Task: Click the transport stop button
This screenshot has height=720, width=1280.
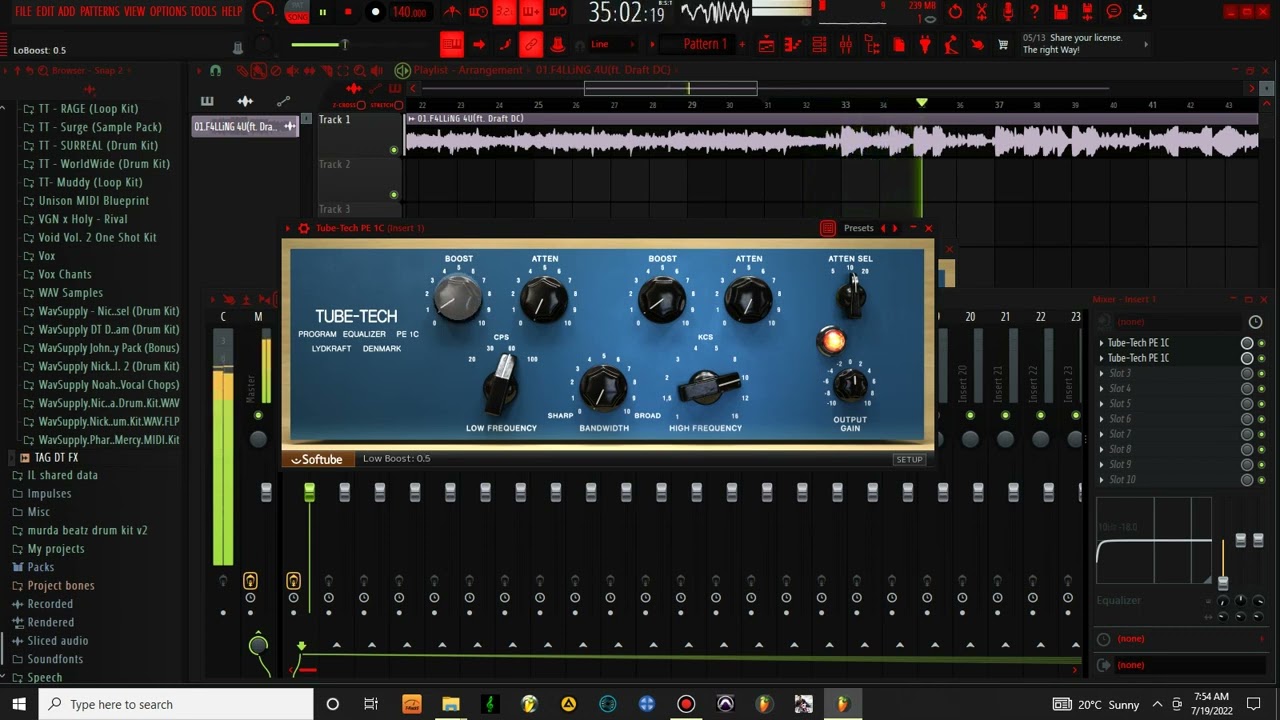Action: pyautogui.click(x=348, y=12)
